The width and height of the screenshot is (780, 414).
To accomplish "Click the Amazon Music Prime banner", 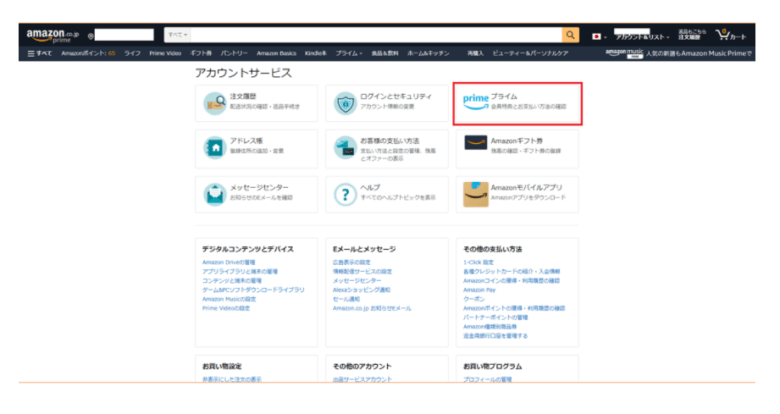I will pos(678,53).
